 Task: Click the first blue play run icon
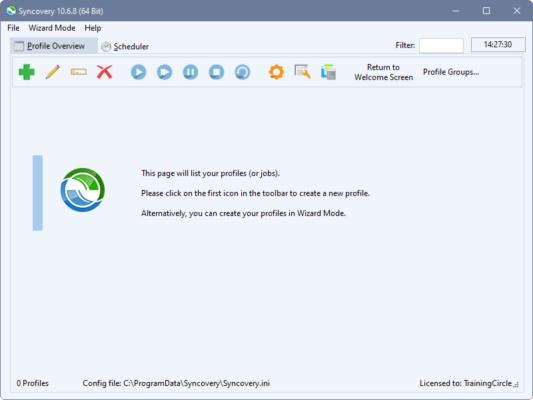139,72
